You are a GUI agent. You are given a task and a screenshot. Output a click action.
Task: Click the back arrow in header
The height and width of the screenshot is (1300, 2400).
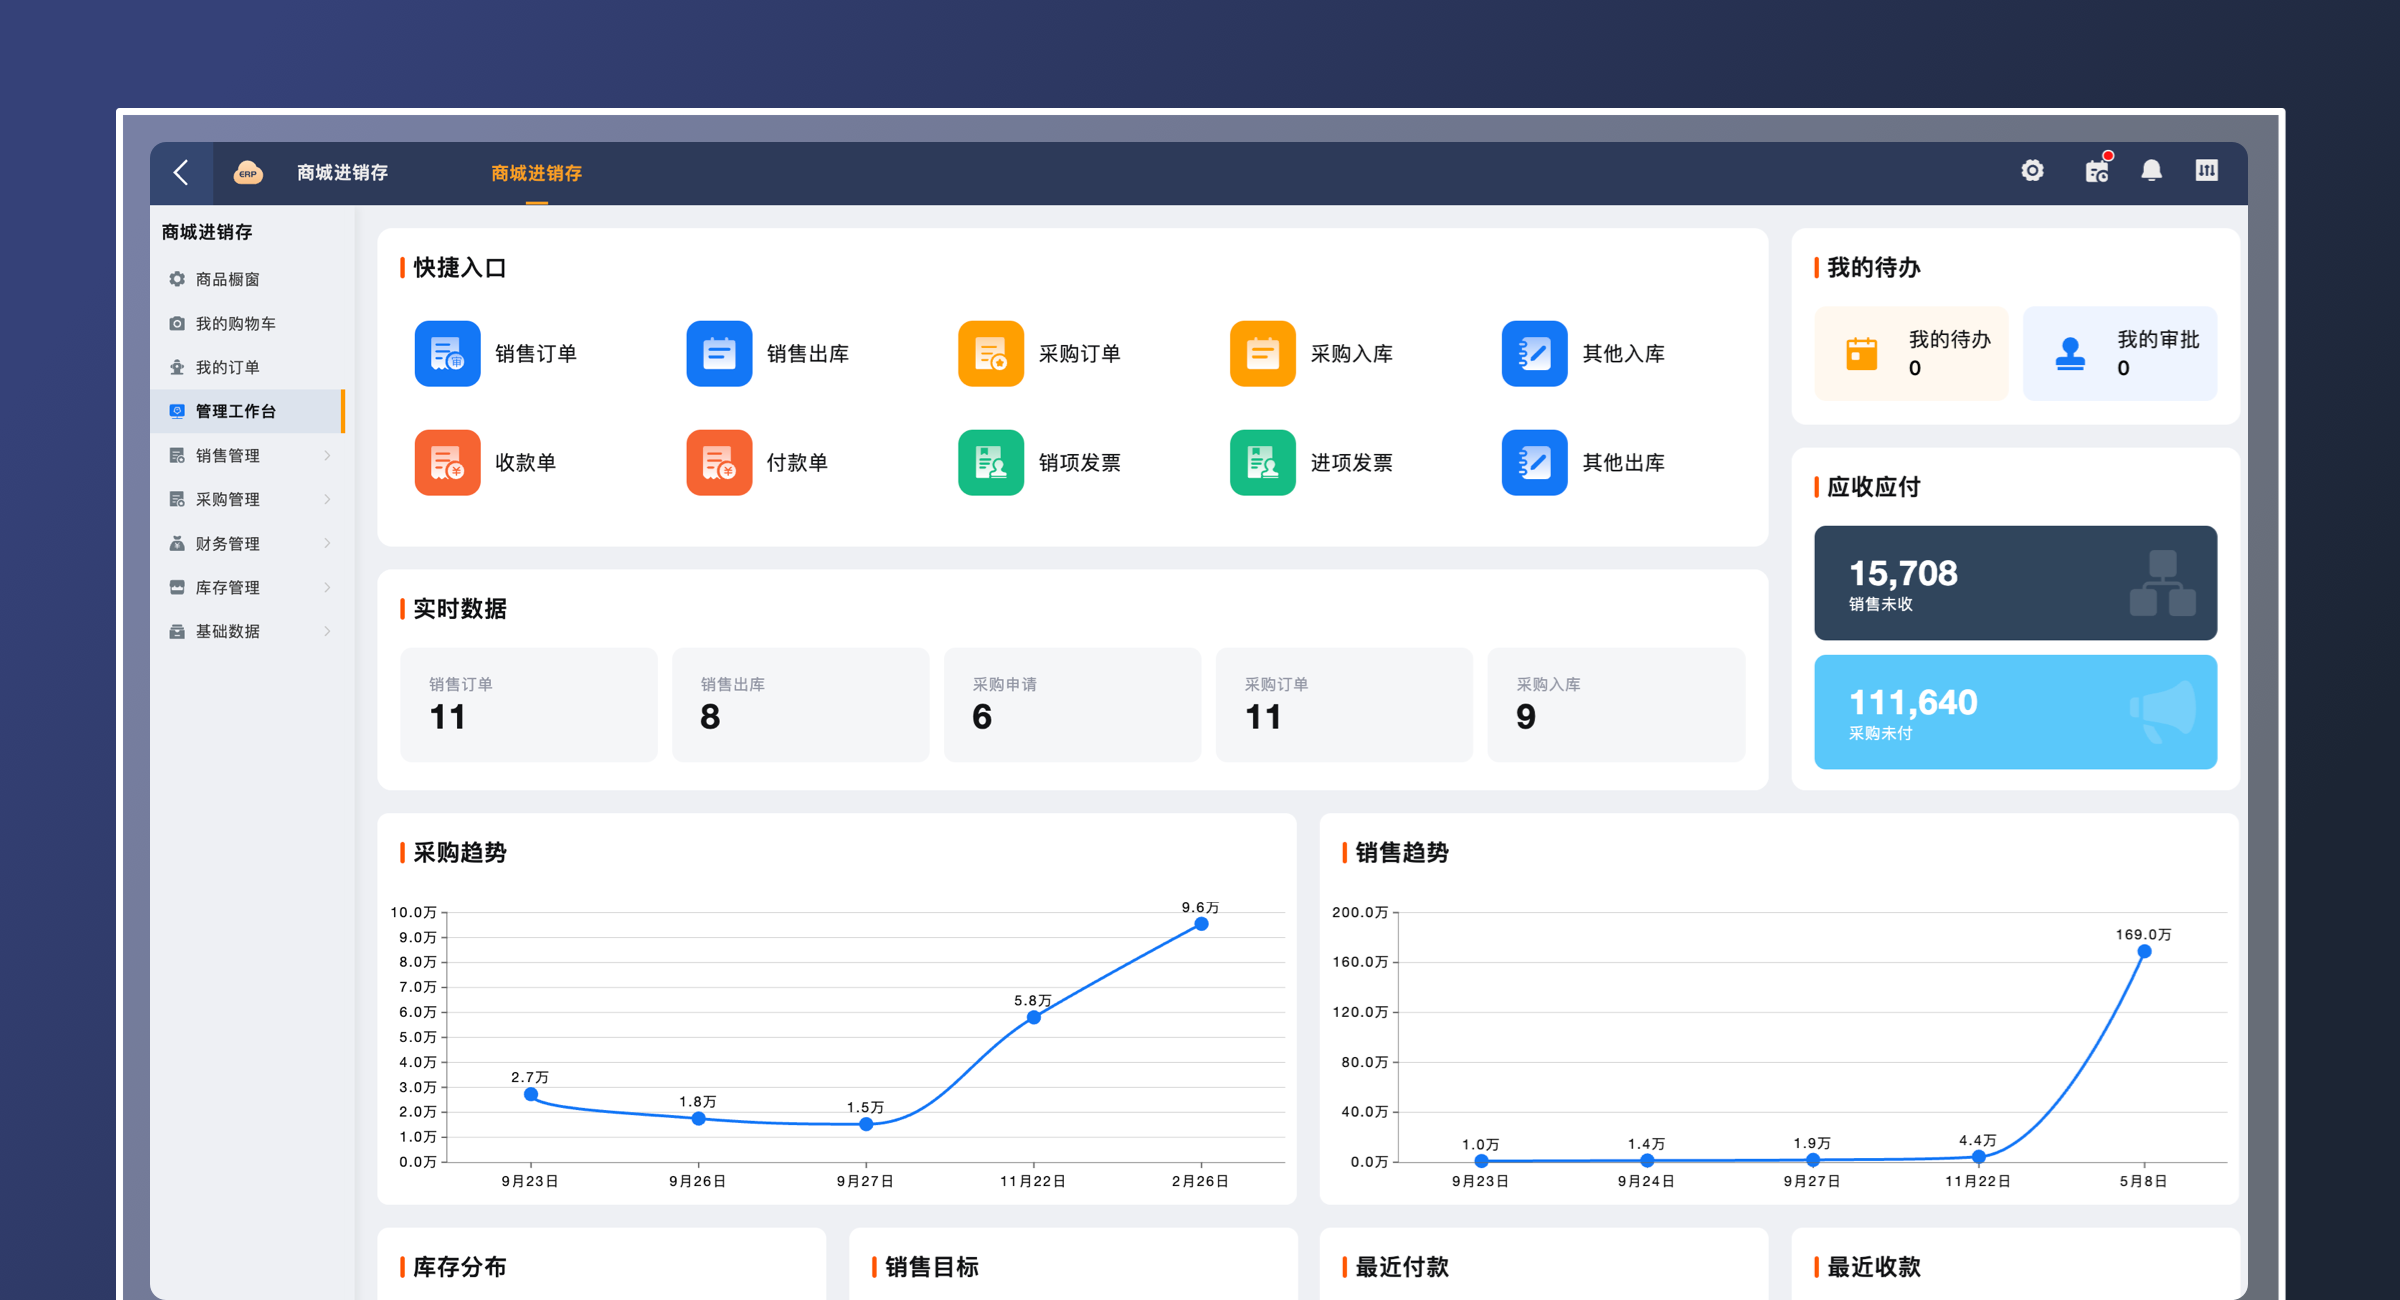[181, 172]
